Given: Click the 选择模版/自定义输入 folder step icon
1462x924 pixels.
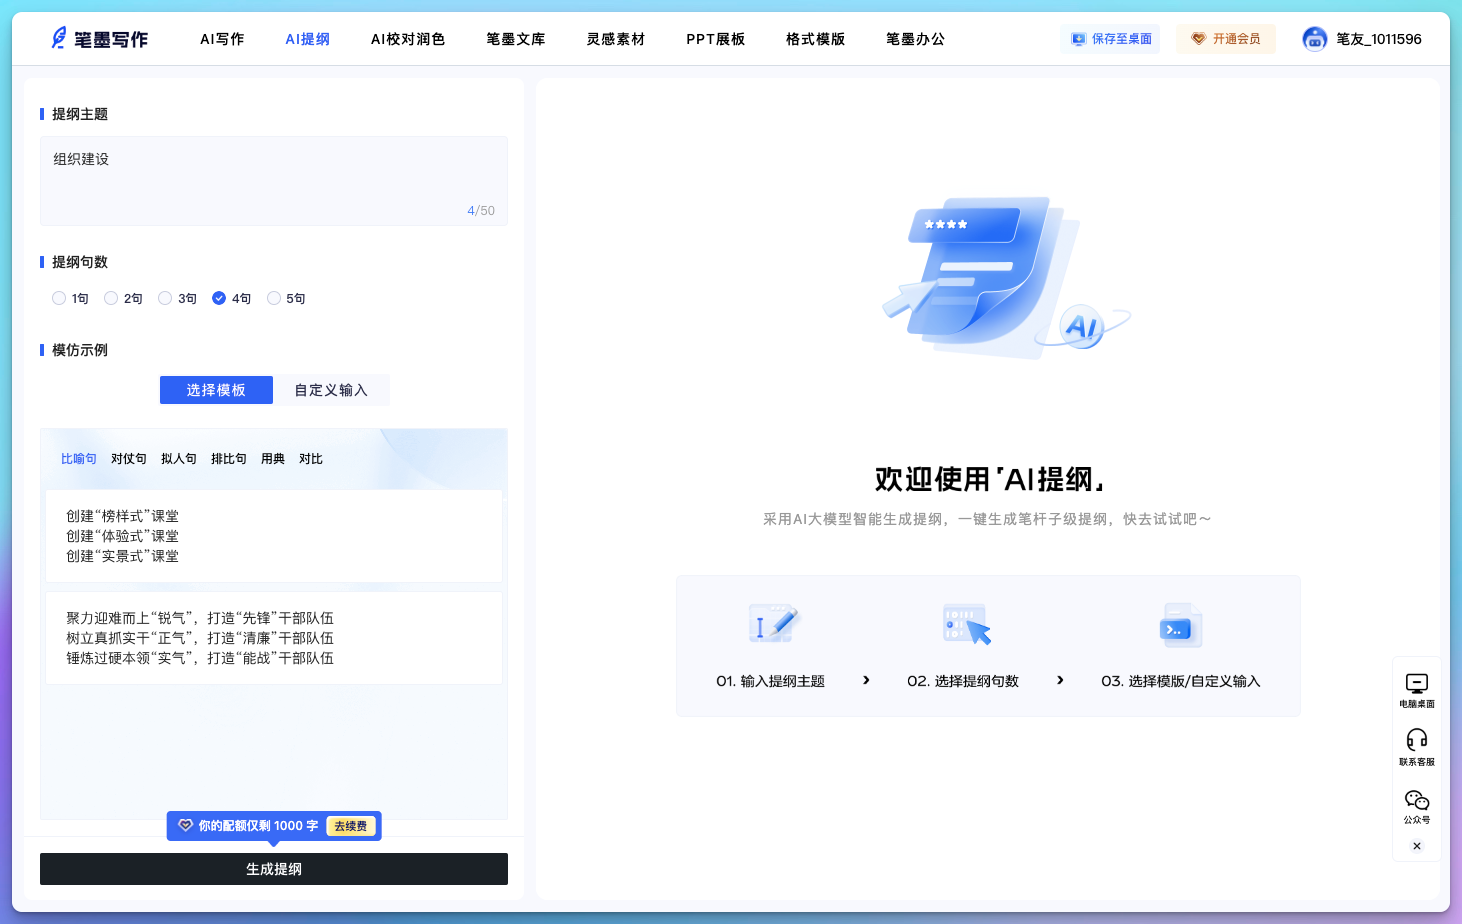Looking at the screenshot, I should click(1180, 626).
